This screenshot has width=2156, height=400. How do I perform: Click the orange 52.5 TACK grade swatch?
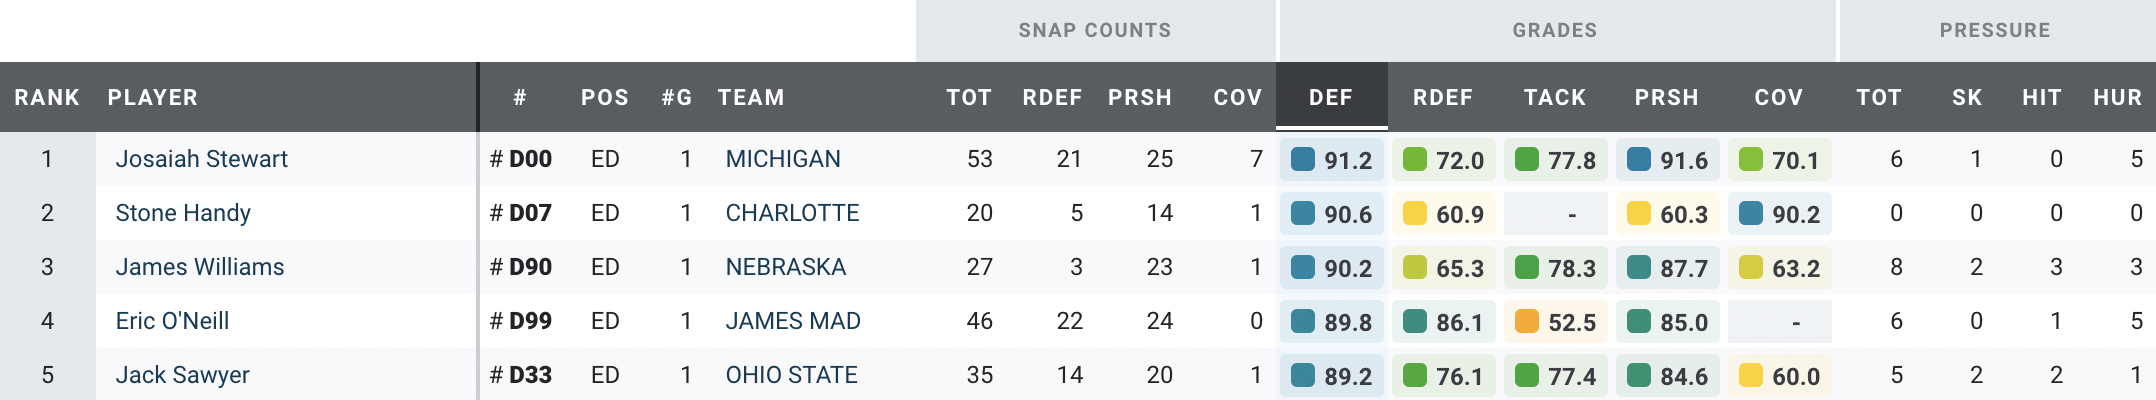(1527, 322)
